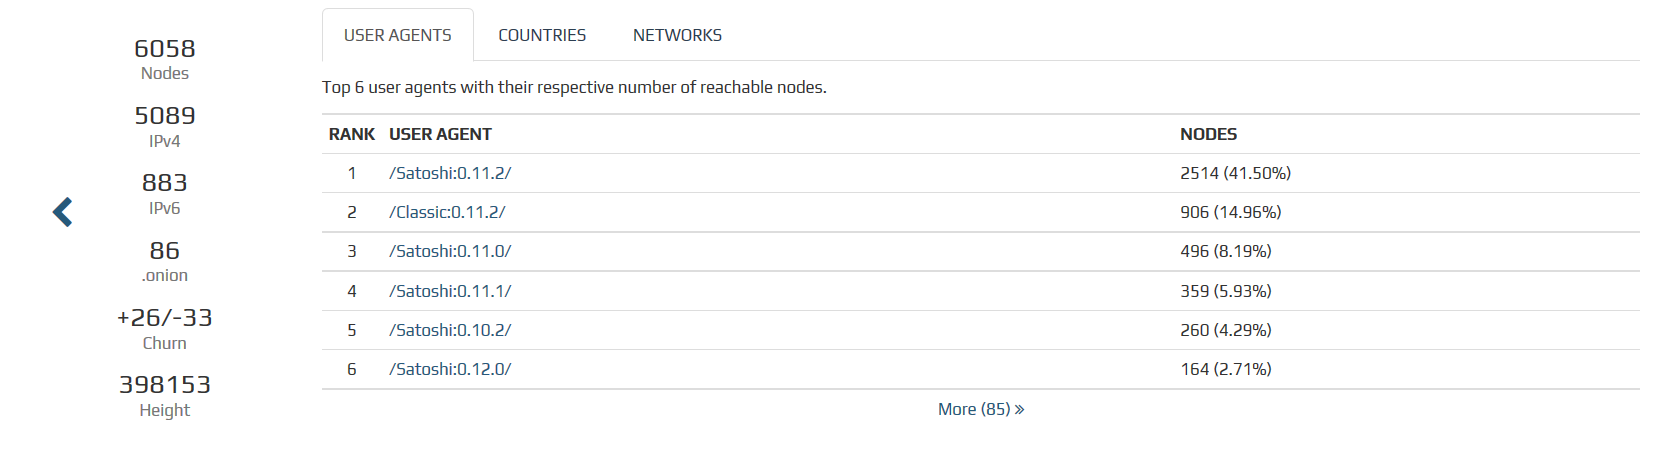Click the User Agent column header
The width and height of the screenshot is (1660, 453).
coord(440,134)
